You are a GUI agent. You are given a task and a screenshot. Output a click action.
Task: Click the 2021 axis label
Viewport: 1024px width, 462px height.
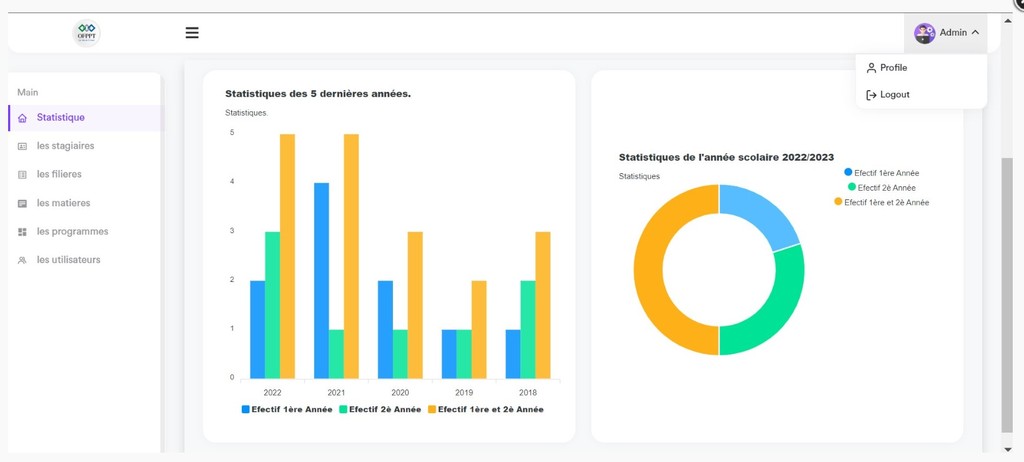tap(336, 393)
